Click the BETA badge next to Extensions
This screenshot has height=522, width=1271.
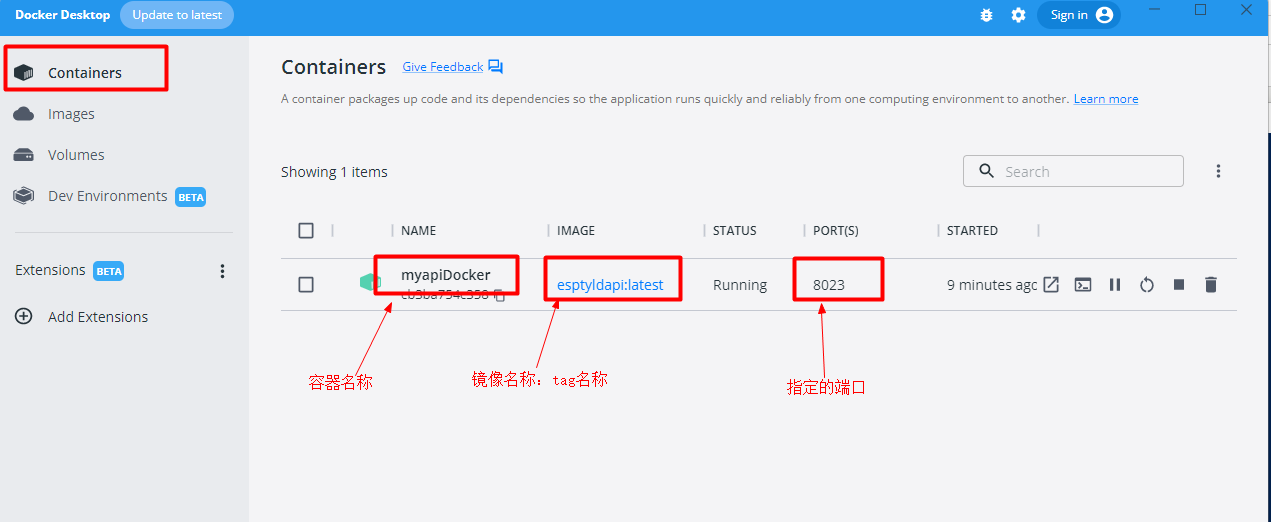[x=108, y=271]
